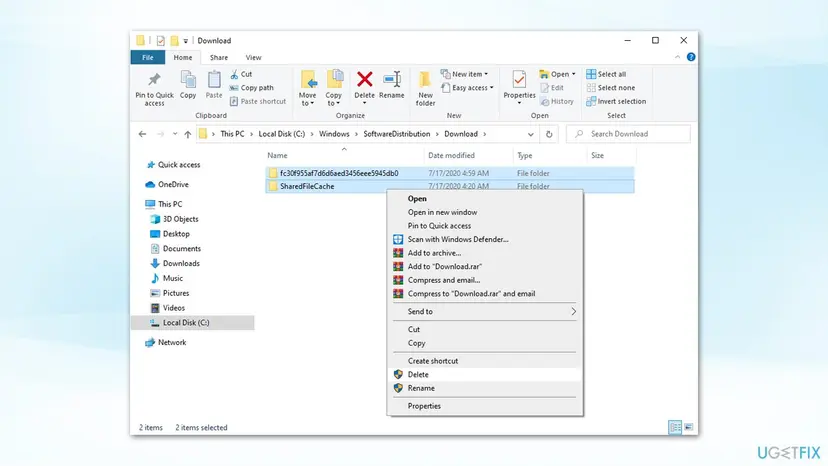Open the recent locations dropdown arrow
The height and width of the screenshot is (466, 828).
[x=175, y=134]
